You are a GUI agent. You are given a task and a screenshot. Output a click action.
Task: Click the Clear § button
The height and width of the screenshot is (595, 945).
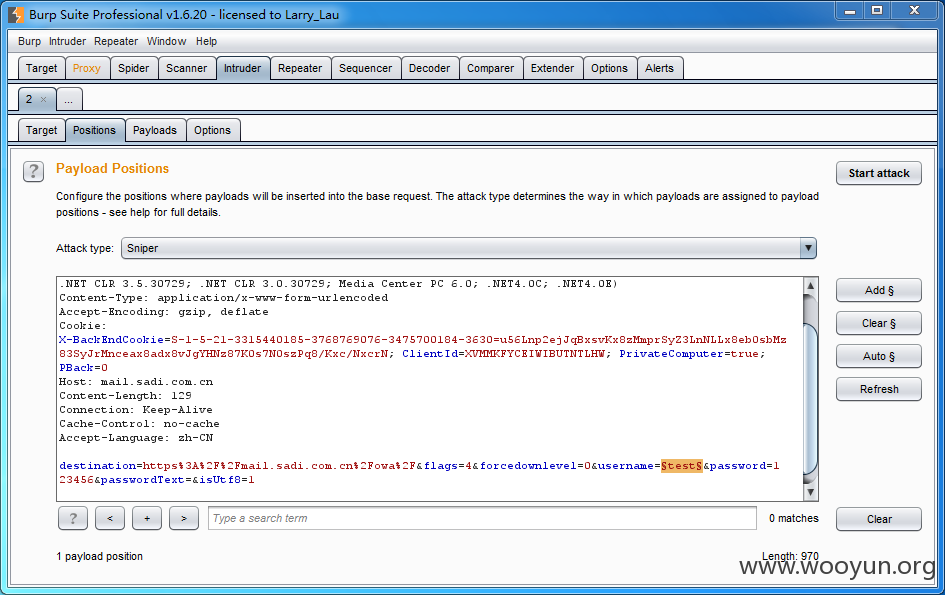point(879,323)
